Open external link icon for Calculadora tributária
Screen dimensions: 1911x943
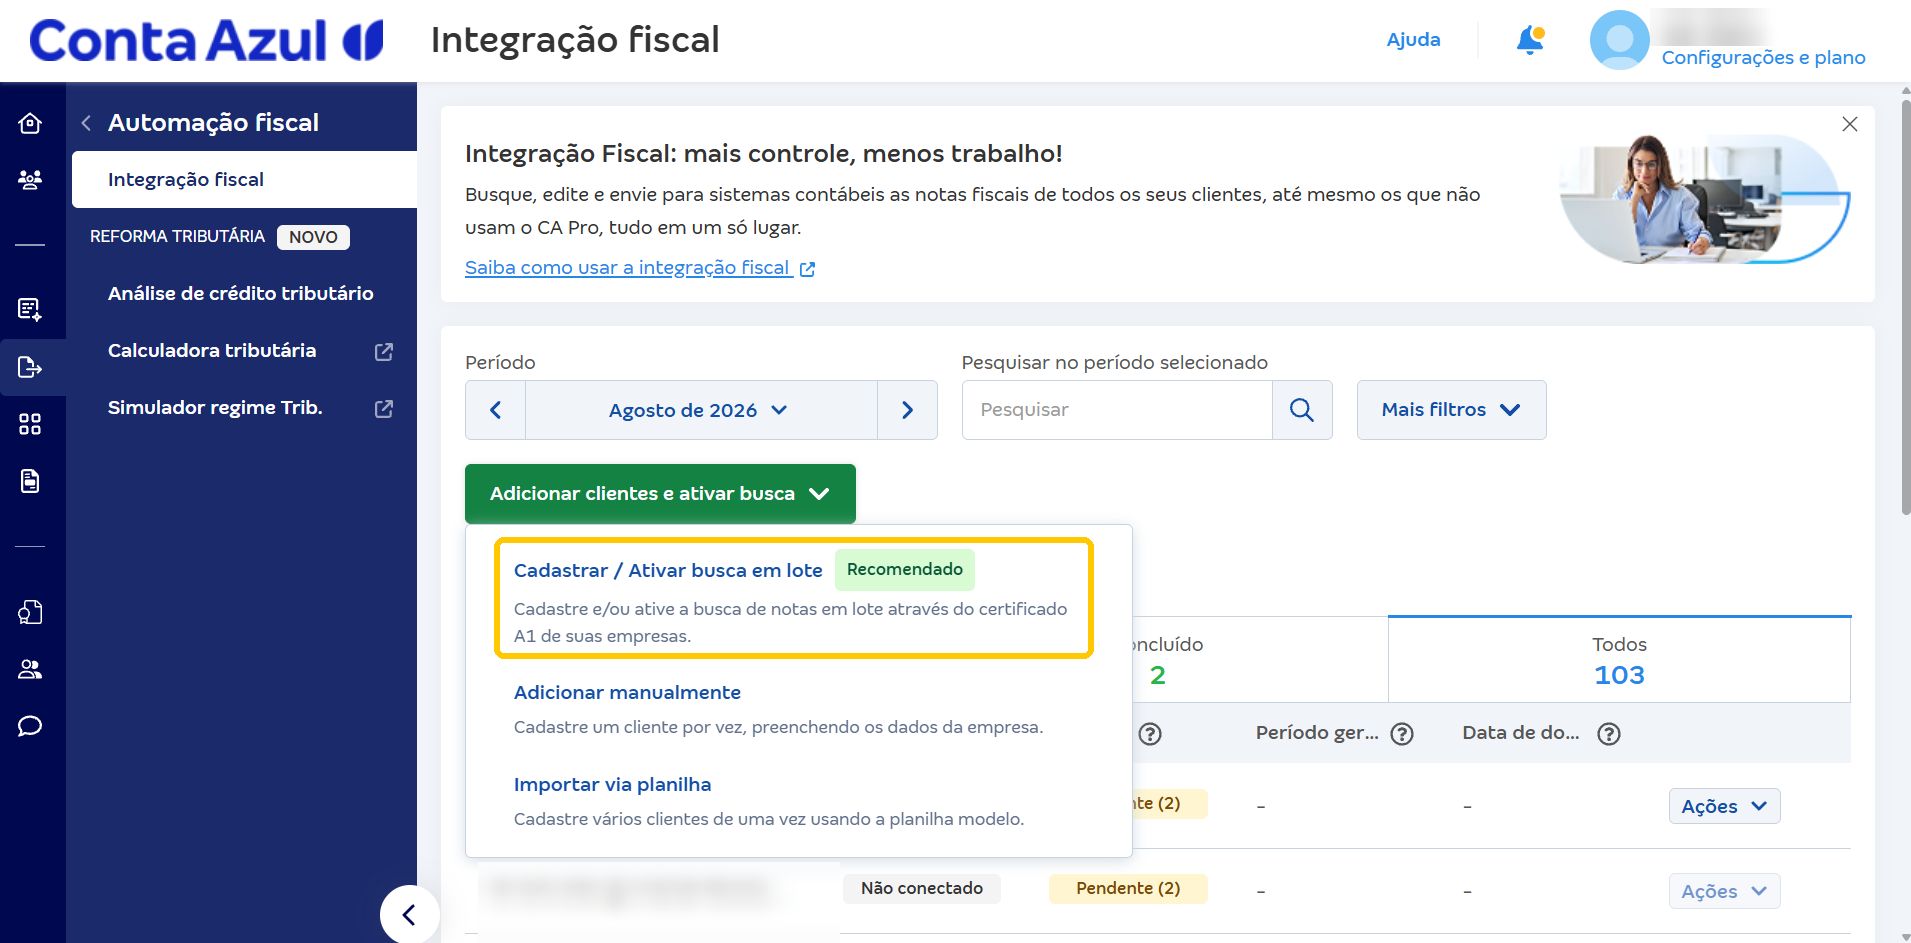(x=384, y=352)
